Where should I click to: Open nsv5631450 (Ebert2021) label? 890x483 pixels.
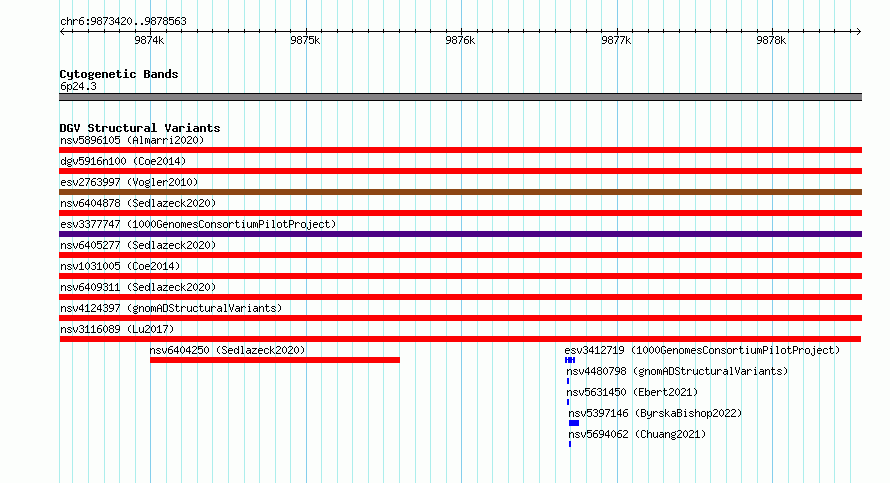632,392
